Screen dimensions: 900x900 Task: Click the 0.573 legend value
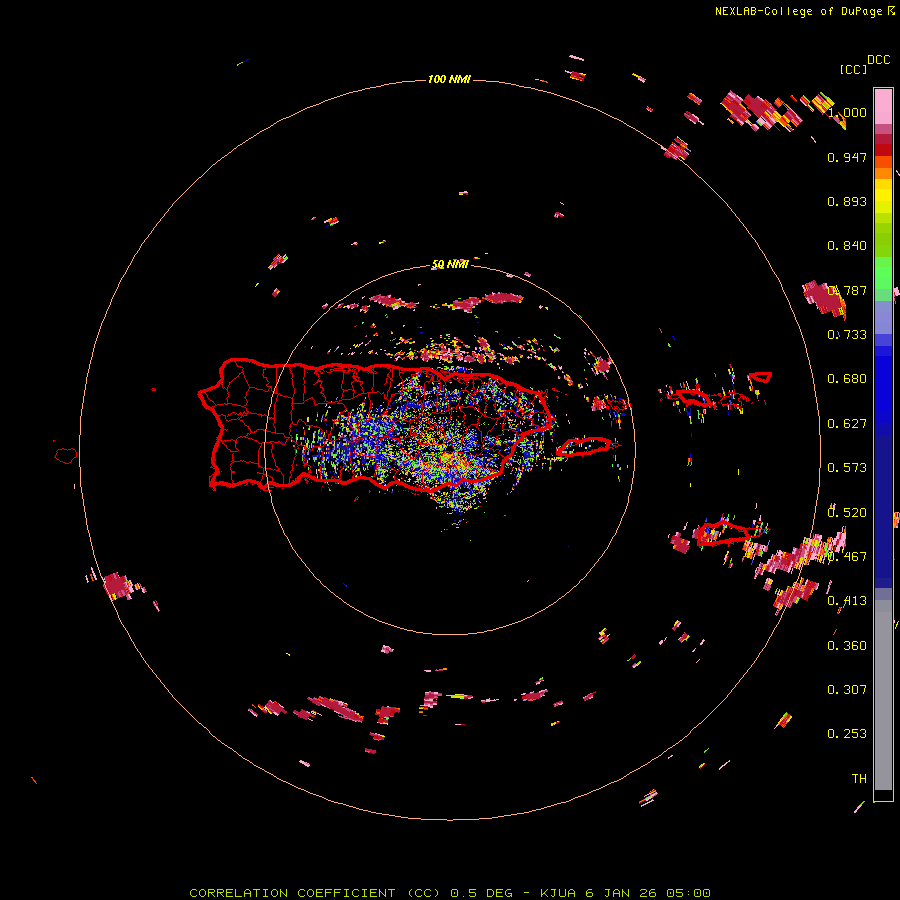click(x=847, y=468)
